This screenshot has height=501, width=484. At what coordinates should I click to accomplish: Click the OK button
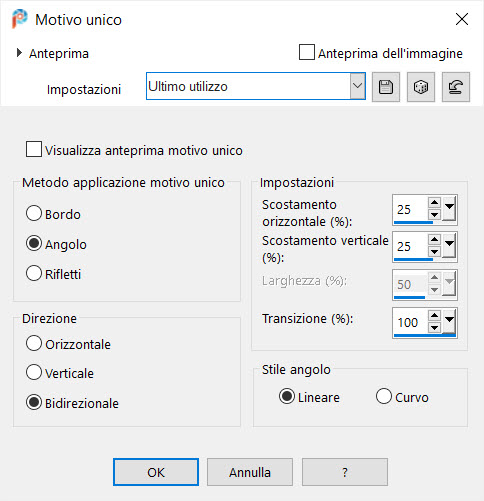[x=156, y=472]
